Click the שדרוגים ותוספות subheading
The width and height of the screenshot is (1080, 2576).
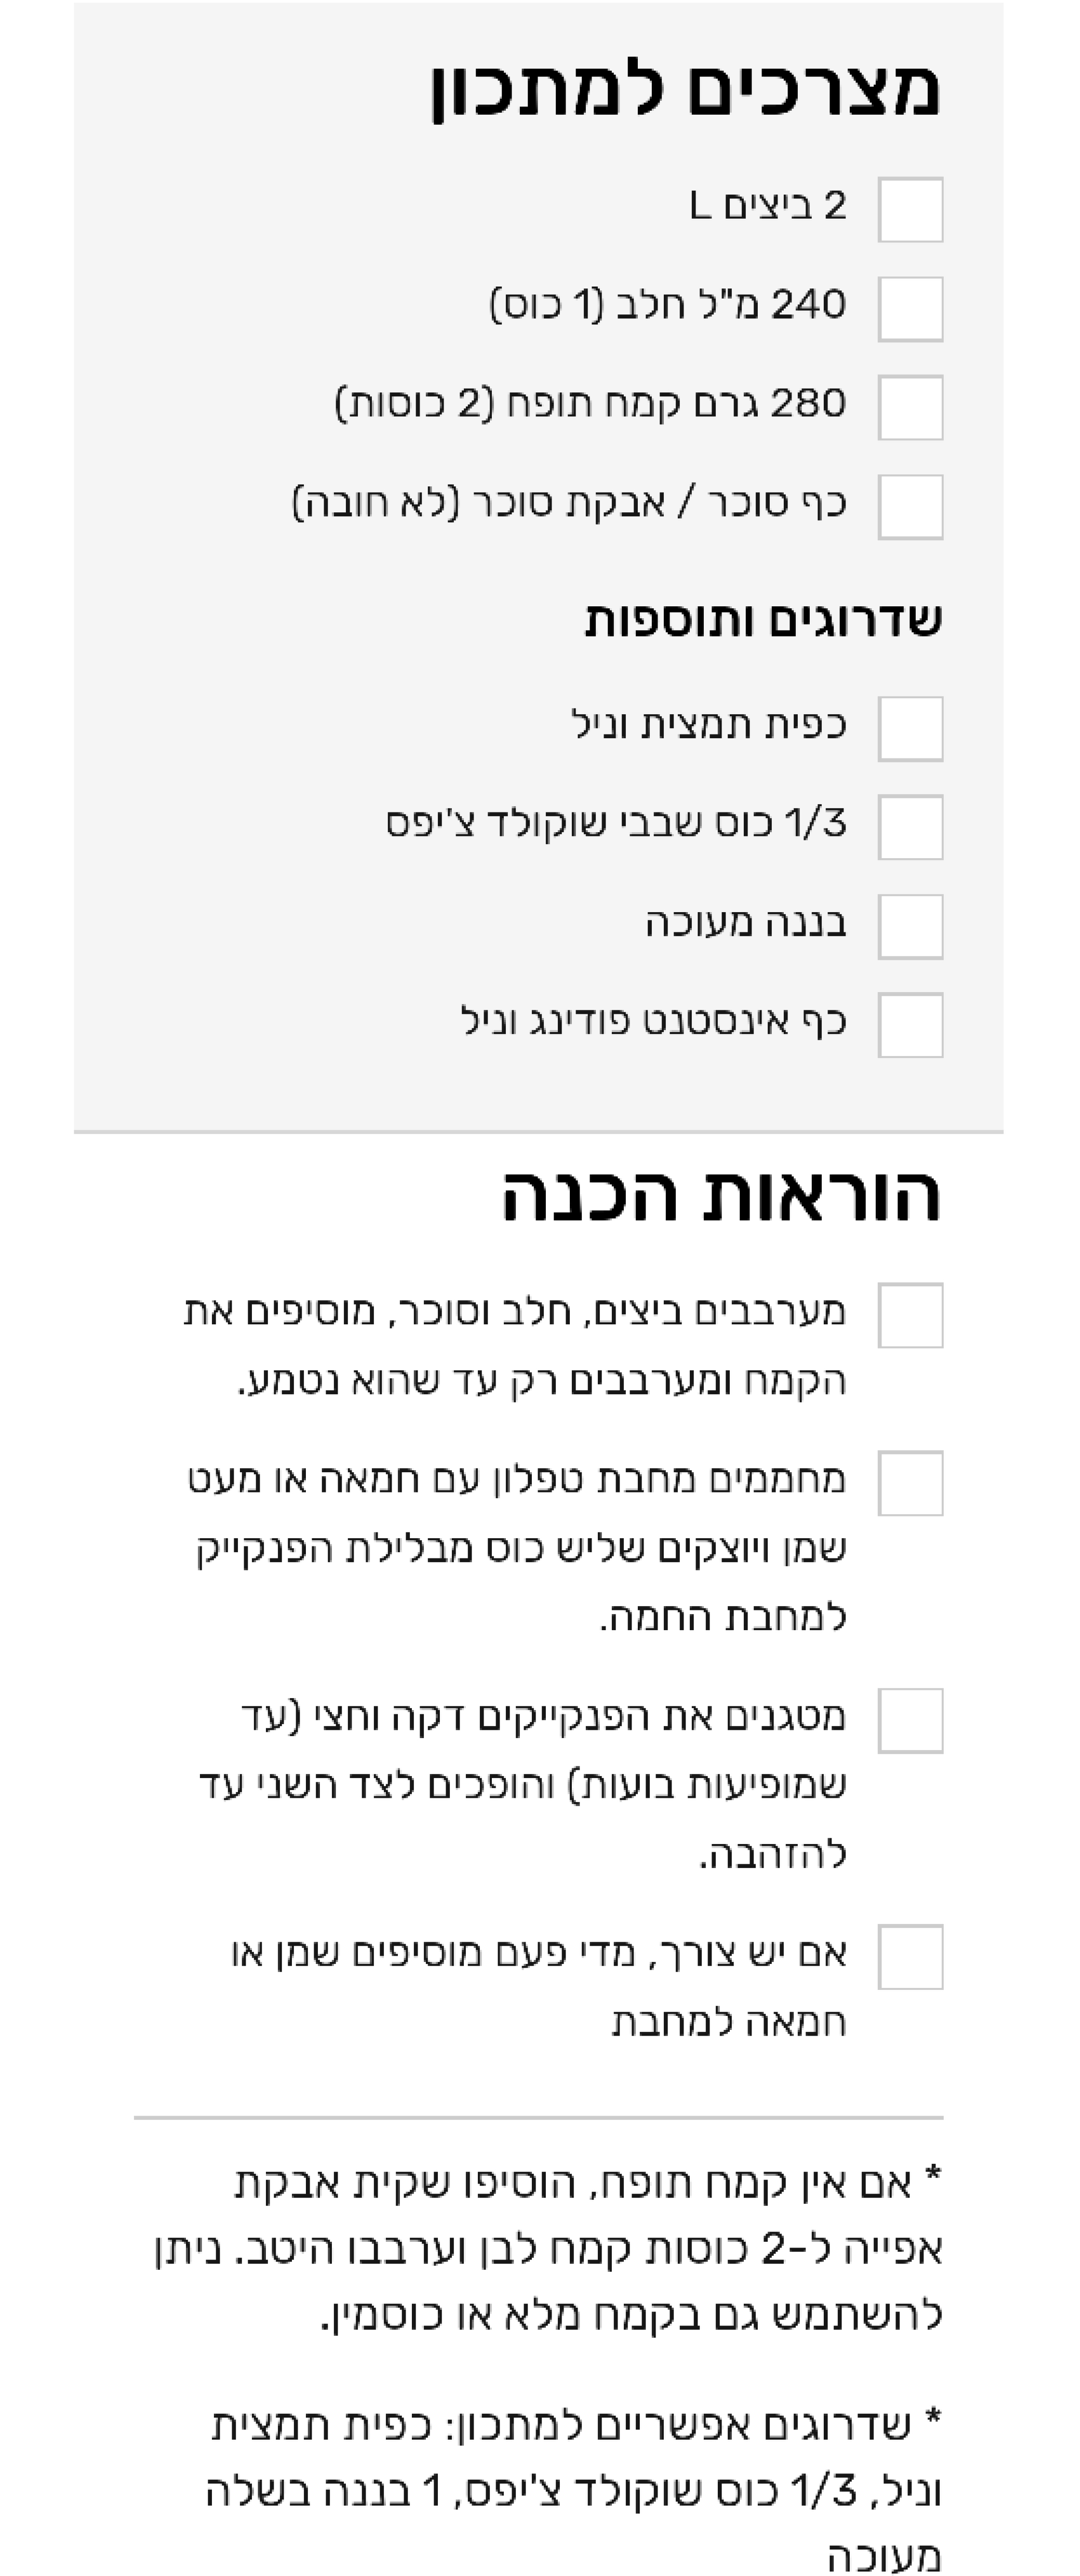[763, 620]
